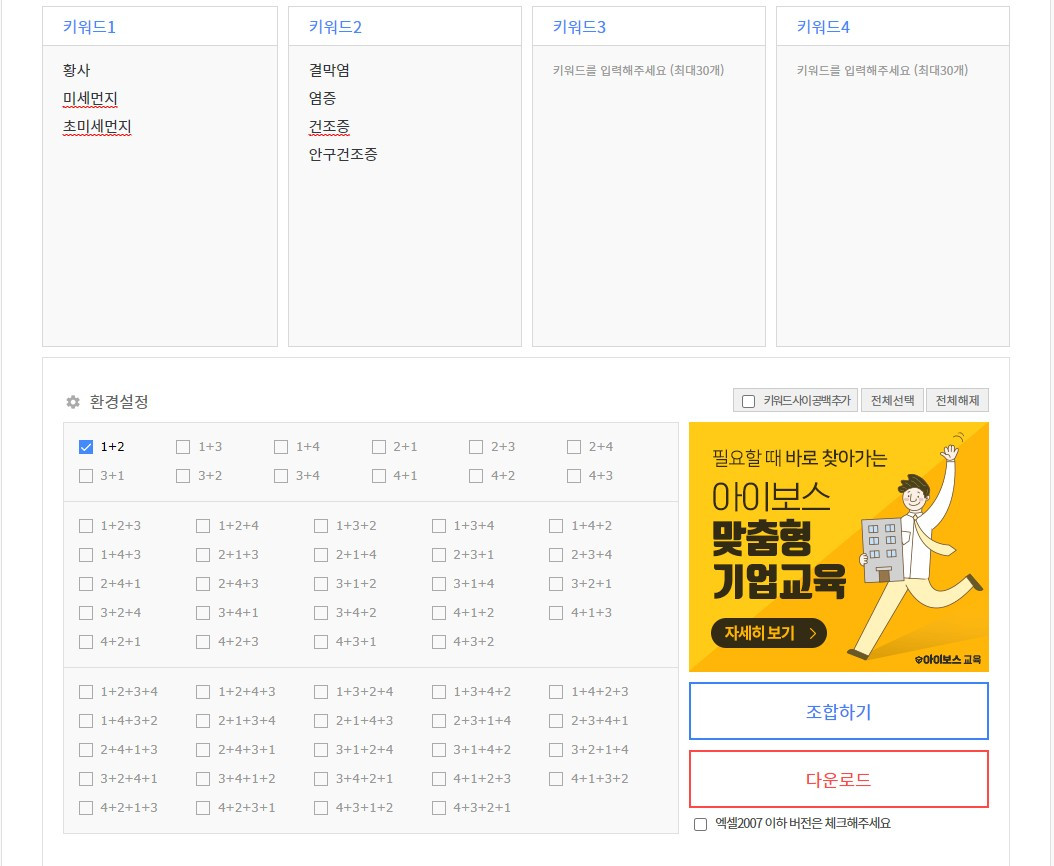This screenshot has width=1054, height=866.
Task: Select the 1+4+2+3 combination checkbox
Action: [556, 692]
